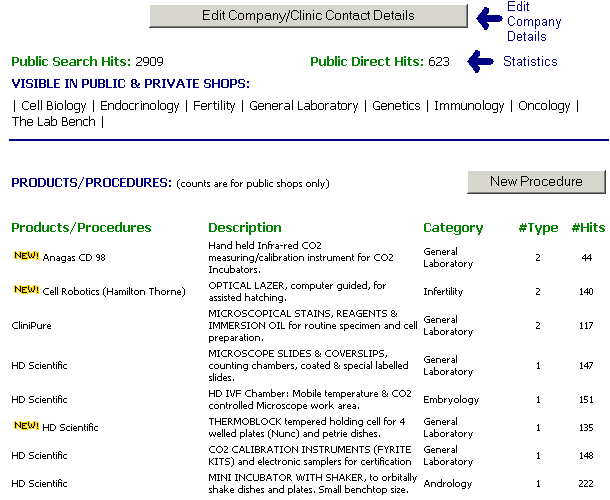
Task: Click the NEW! badge beside Cell Robotics
Action: pyautogui.click(x=26, y=290)
